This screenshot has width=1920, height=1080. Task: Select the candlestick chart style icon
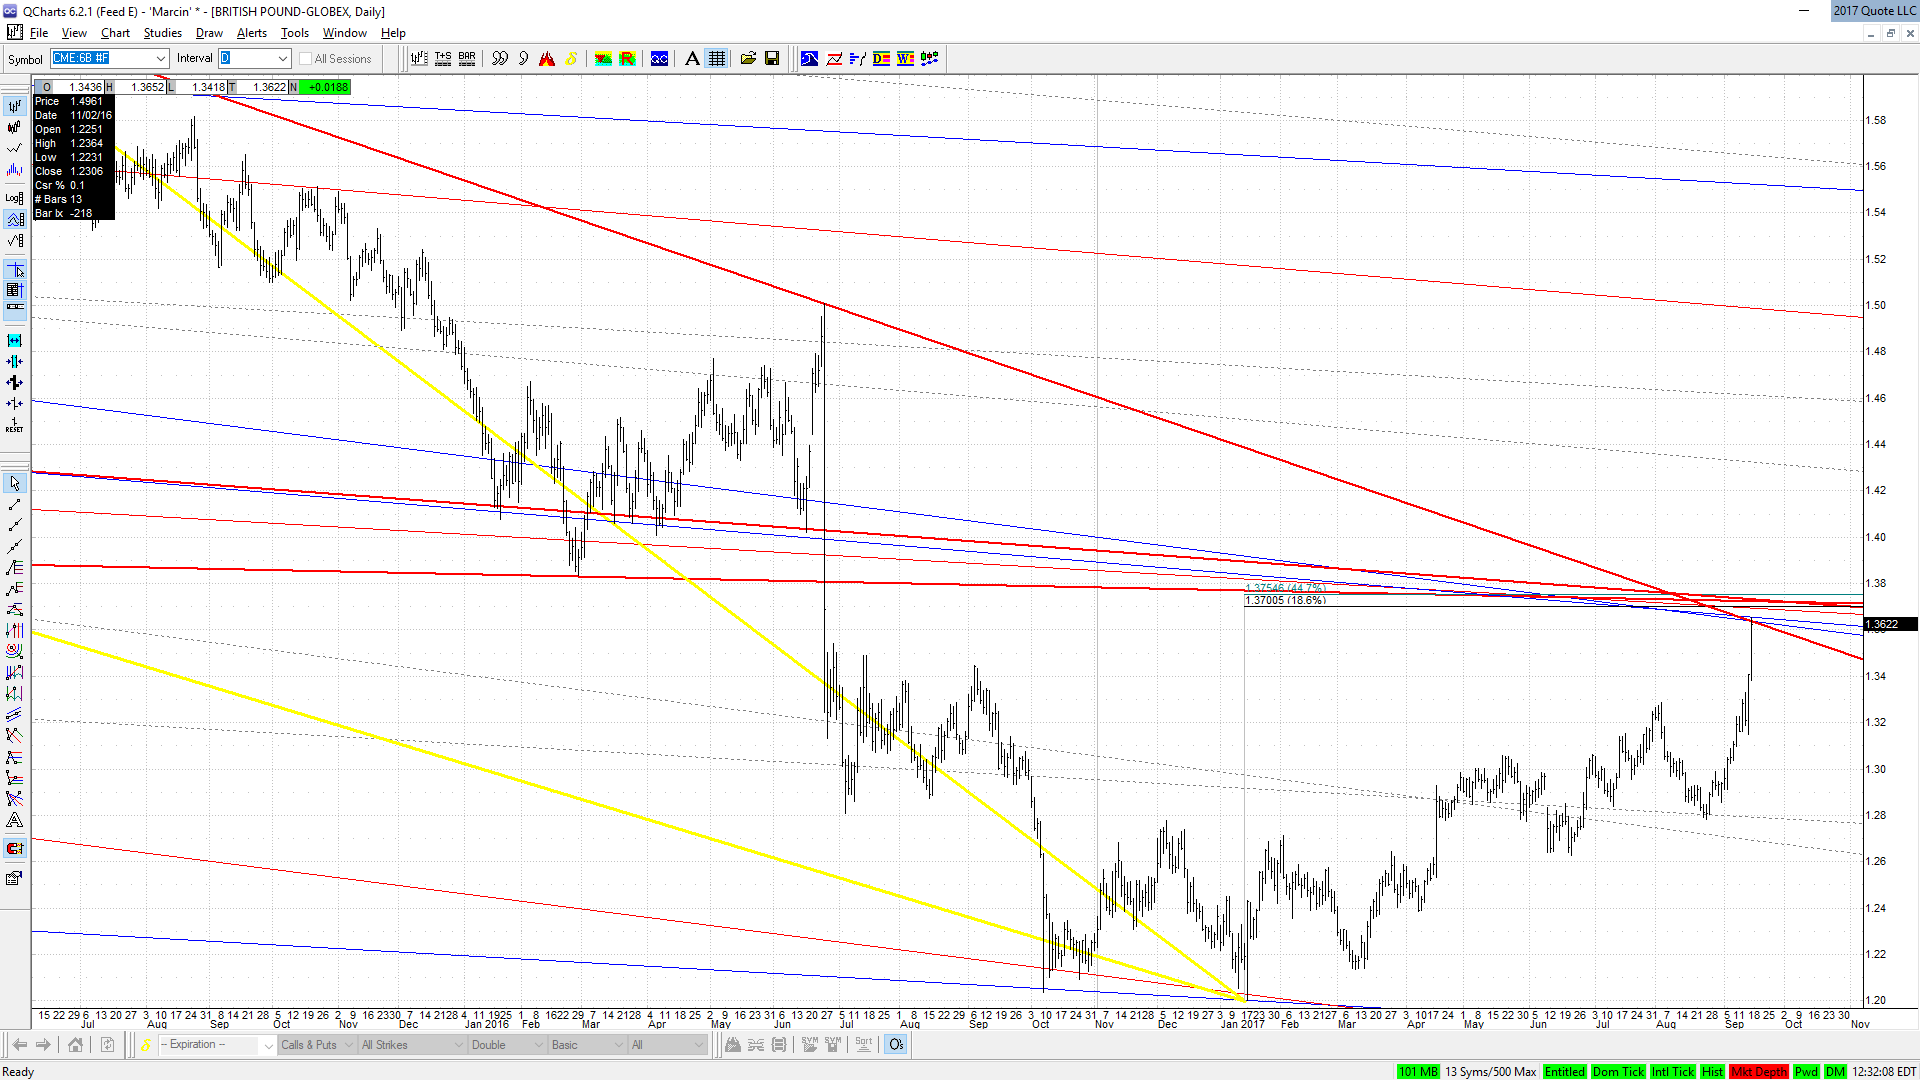14,127
